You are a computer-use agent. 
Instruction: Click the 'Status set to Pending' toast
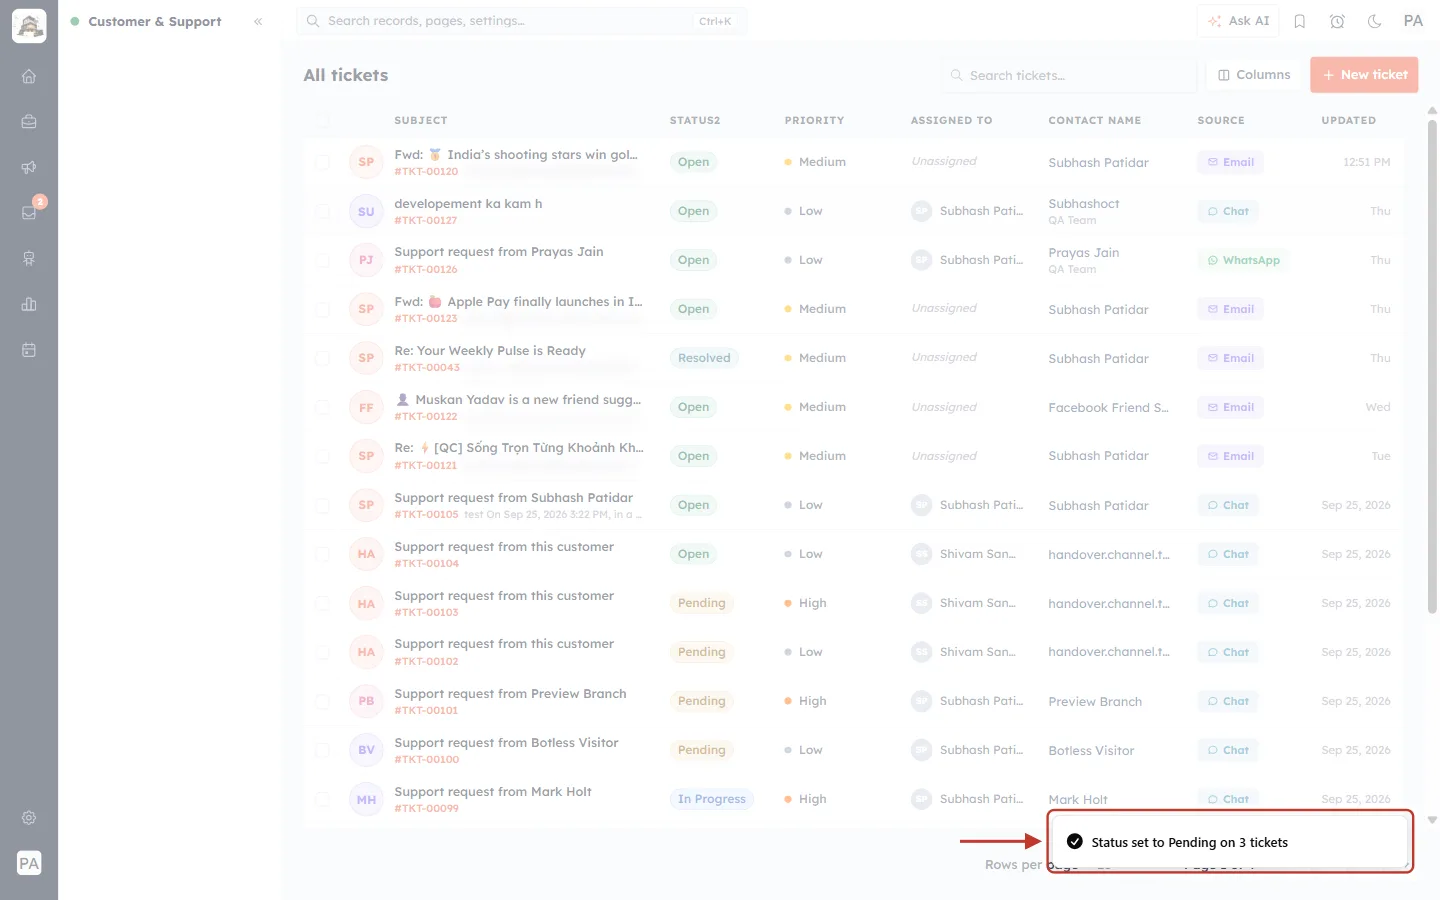1230,842
